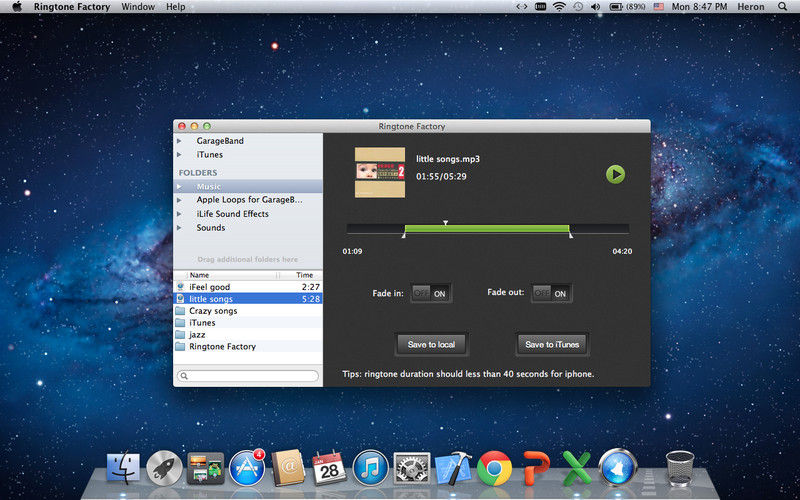Open the Apple menu
Screen dimensions: 800x500
(x=17, y=7)
